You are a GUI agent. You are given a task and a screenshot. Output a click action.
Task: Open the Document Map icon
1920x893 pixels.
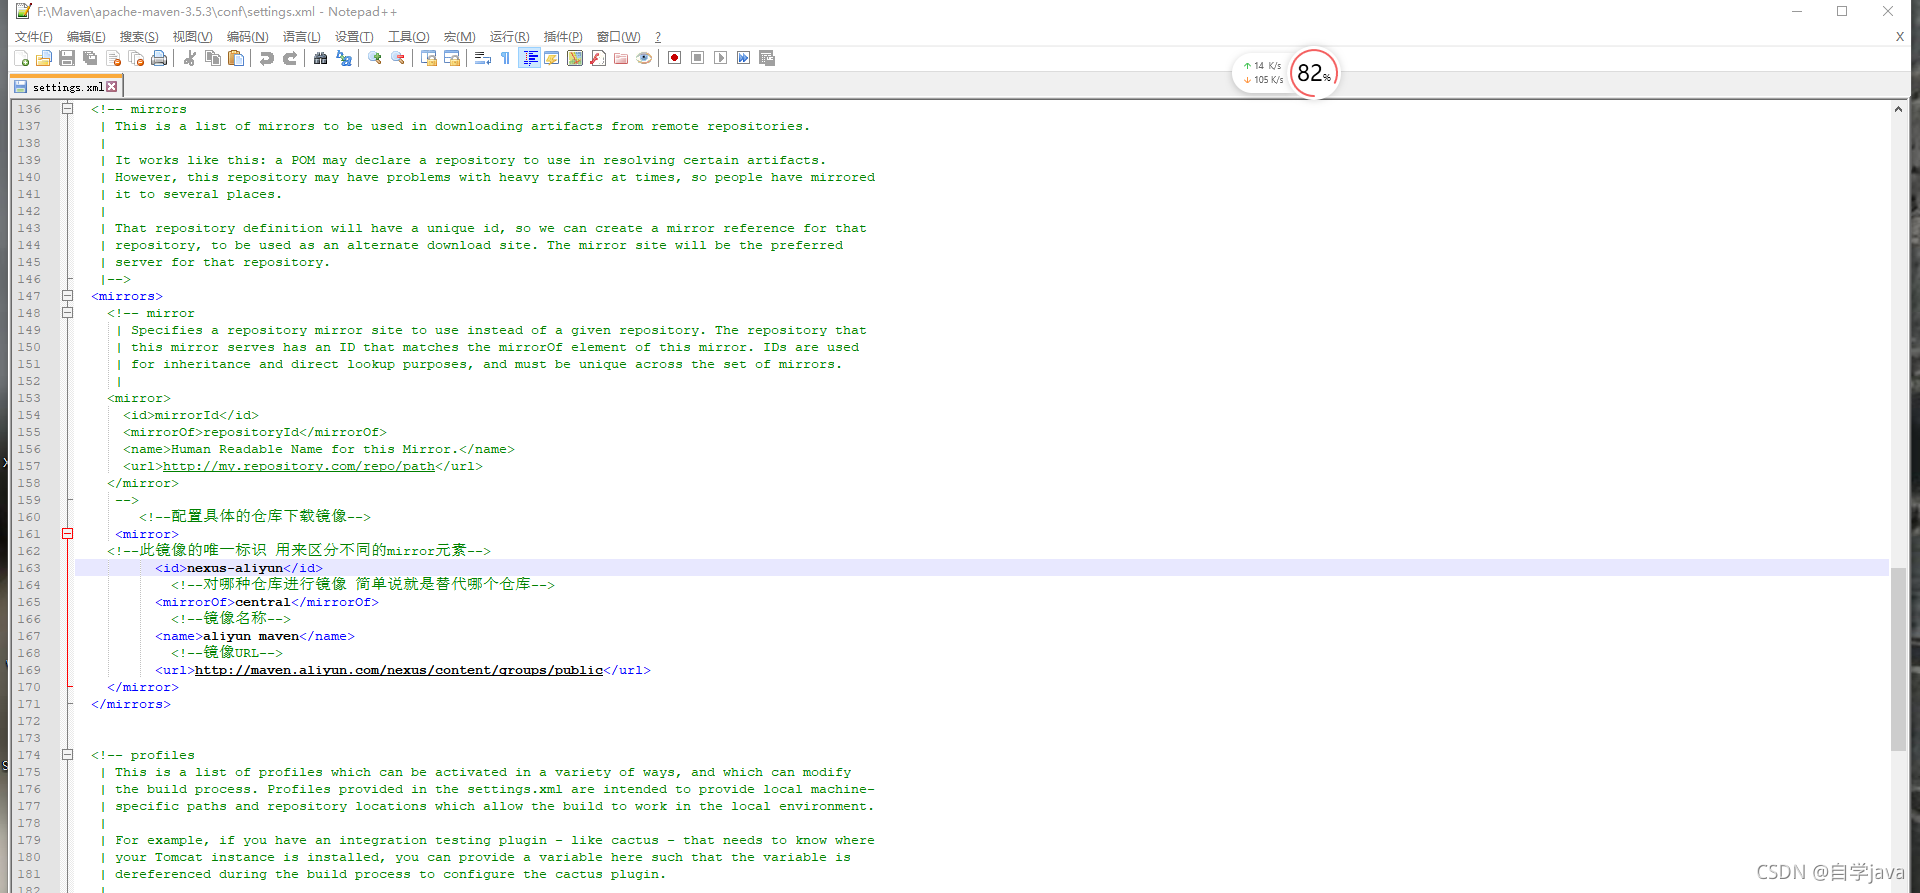575,58
